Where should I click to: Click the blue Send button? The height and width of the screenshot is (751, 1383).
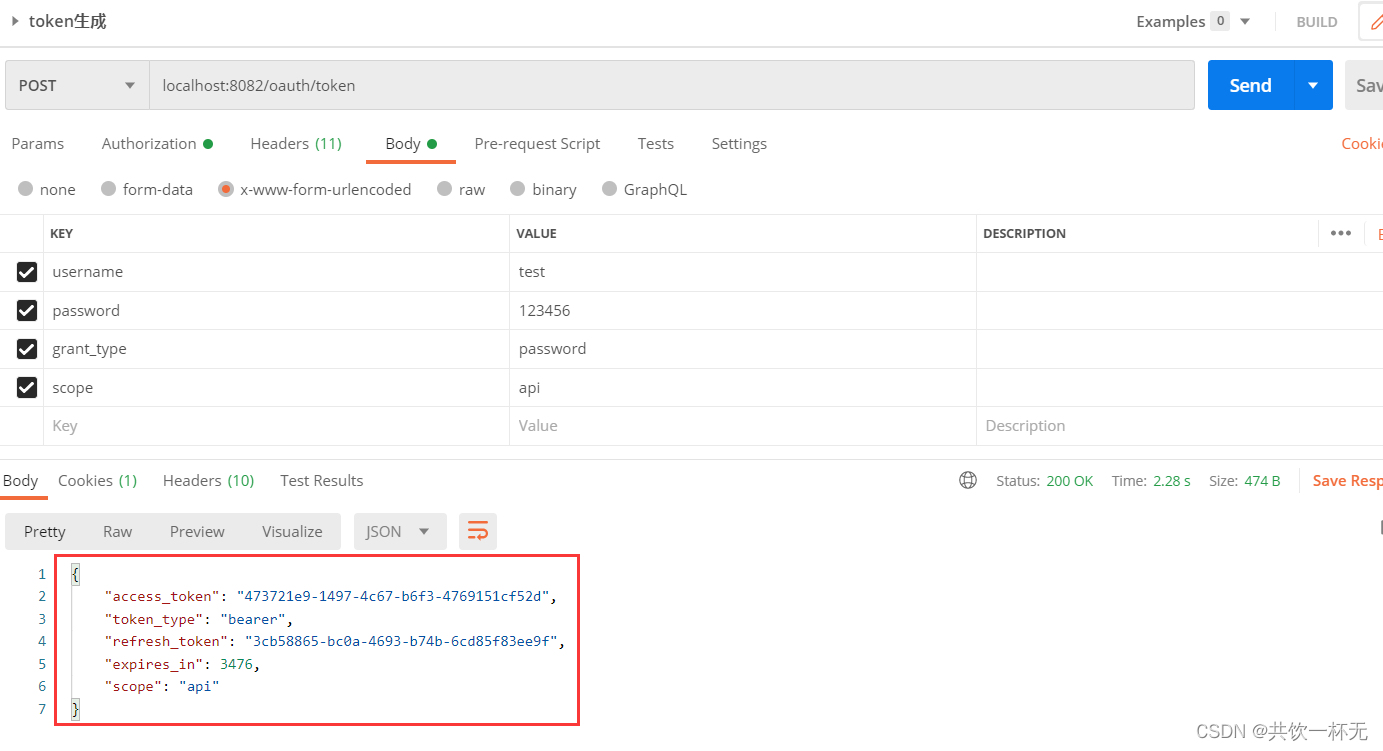tap(1250, 85)
